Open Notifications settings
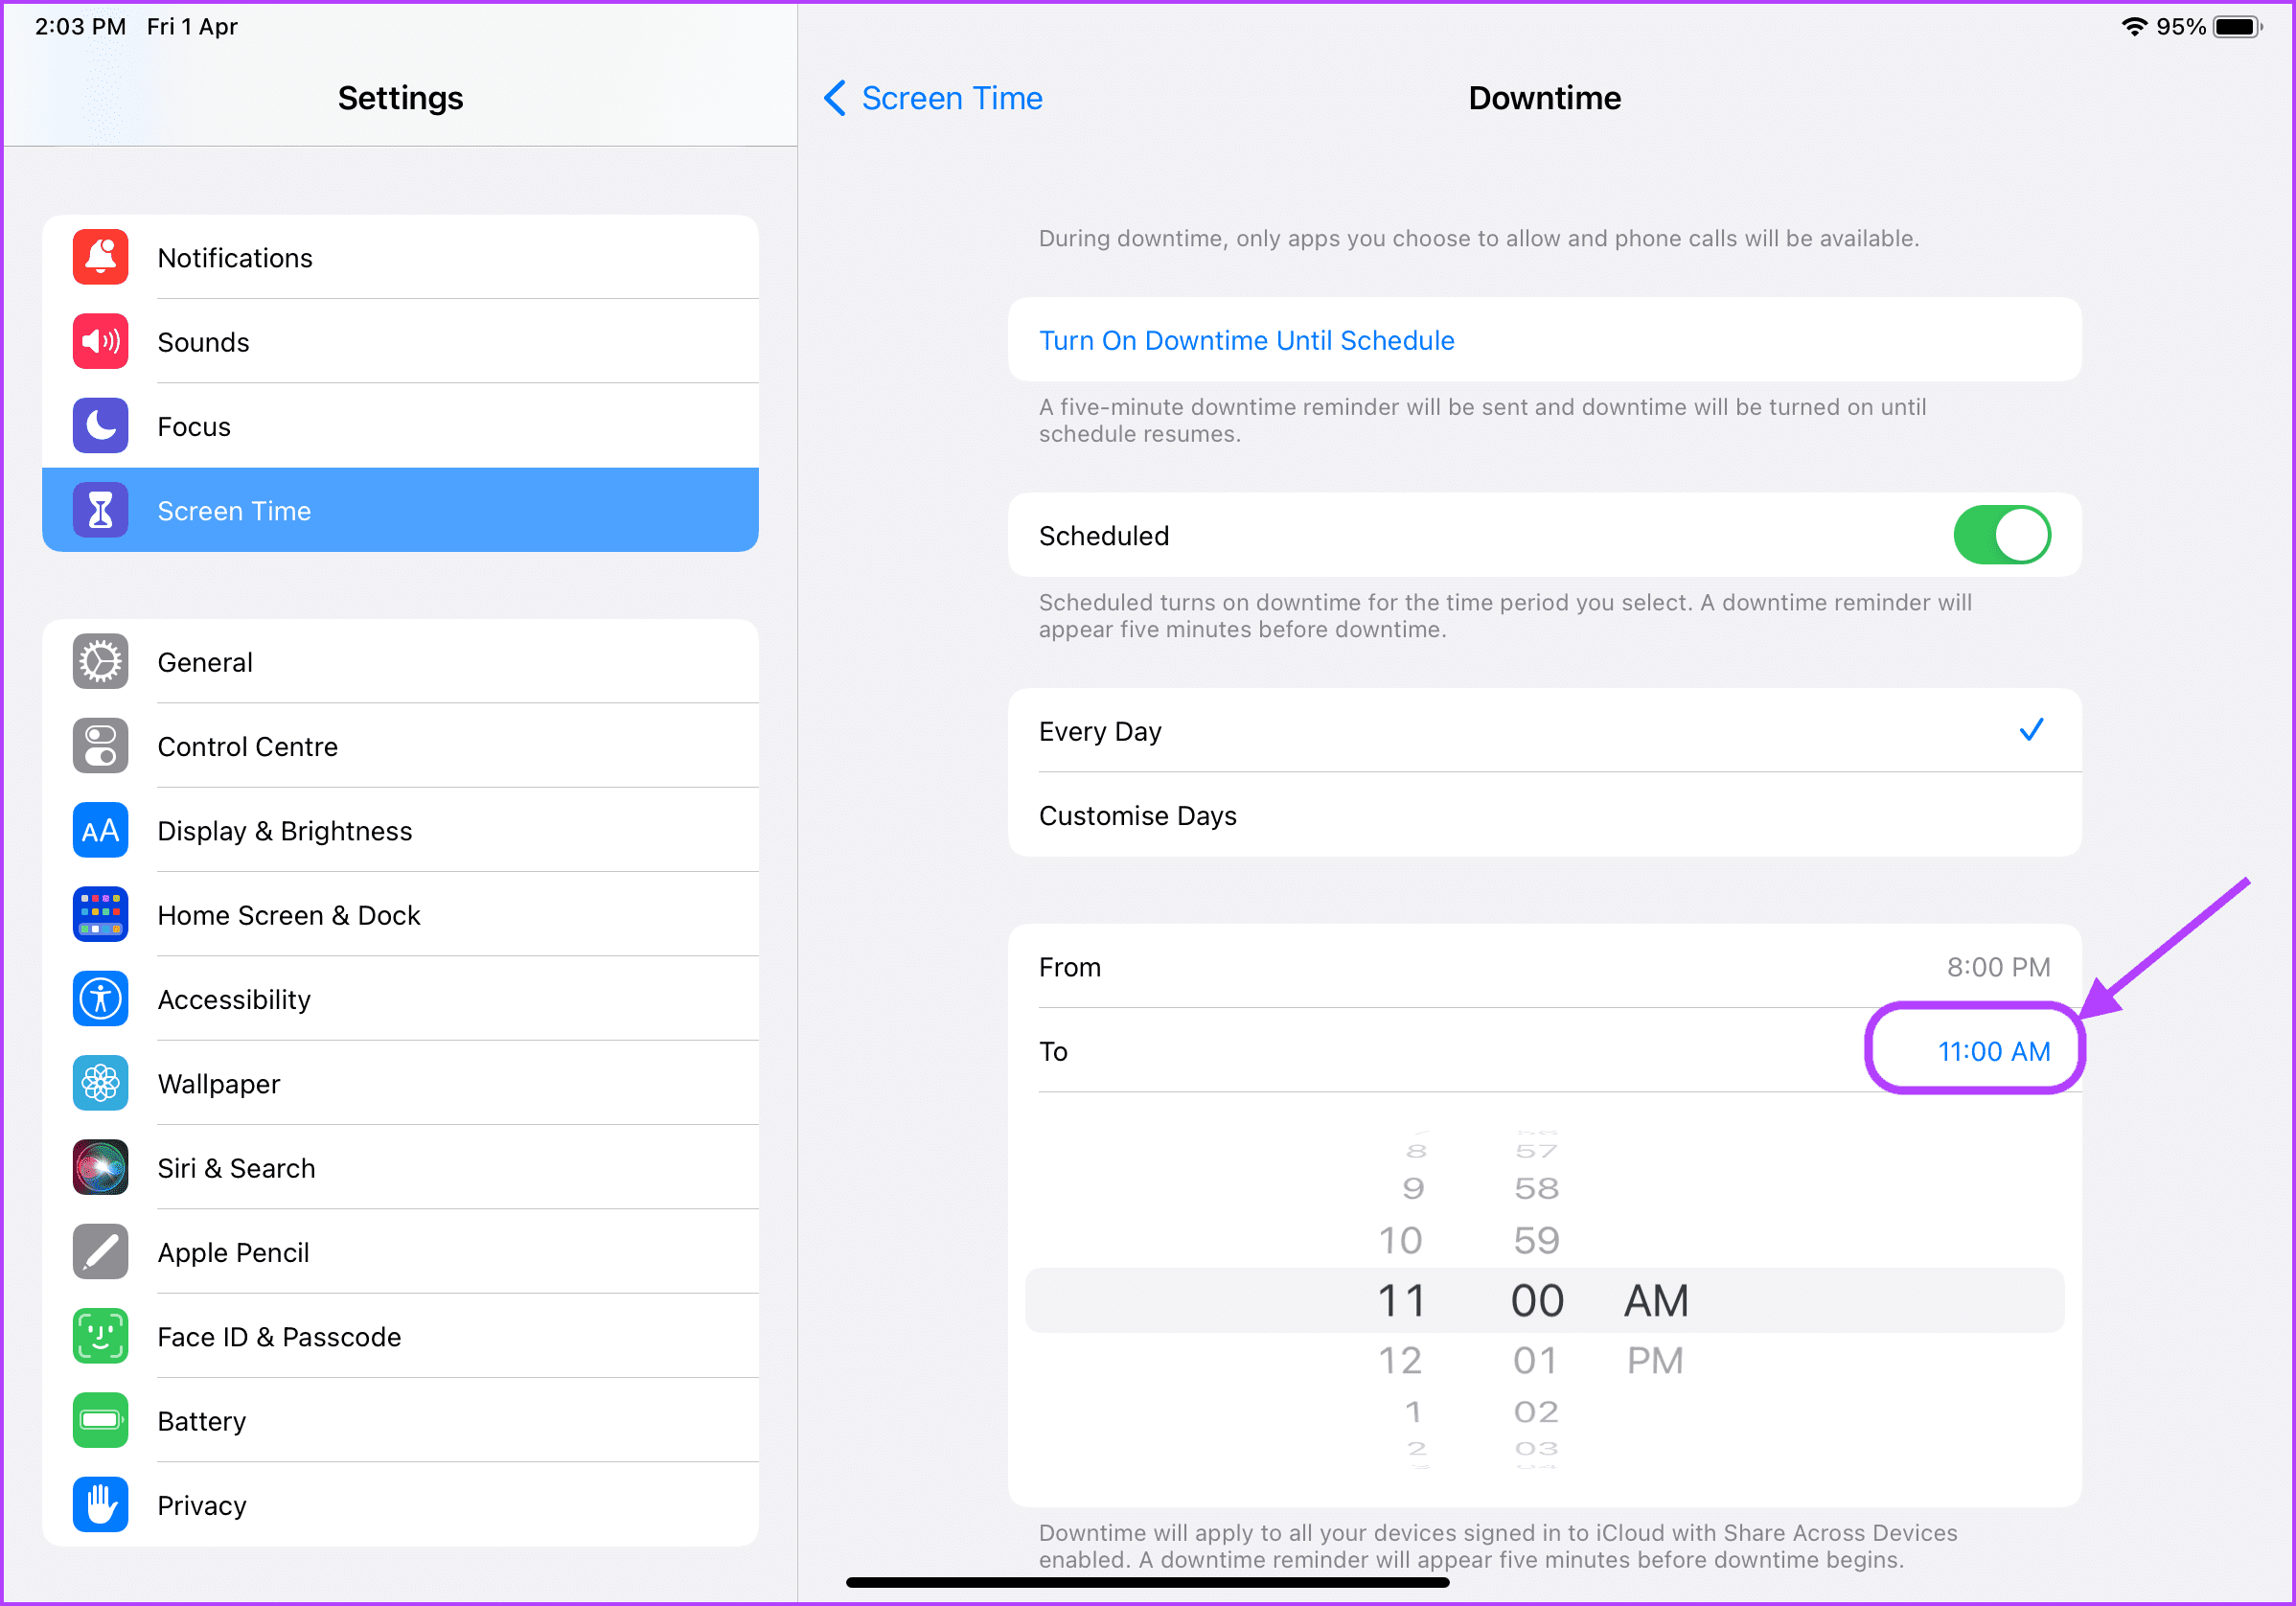Viewport: 2296px width, 1606px height. (400, 257)
